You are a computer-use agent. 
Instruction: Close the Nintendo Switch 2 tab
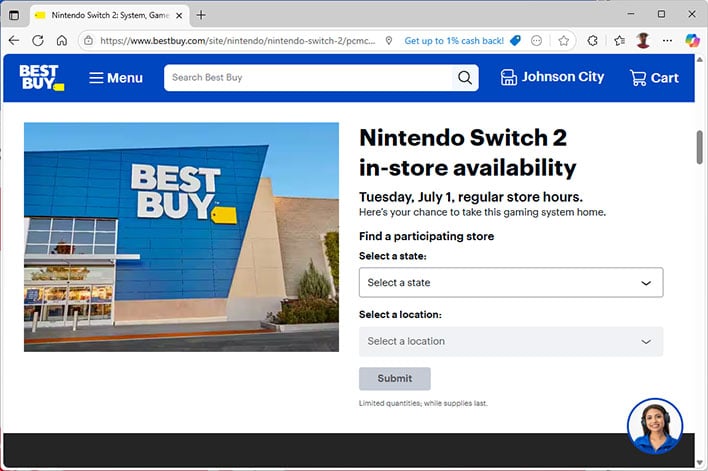pyautogui.click(x=179, y=15)
